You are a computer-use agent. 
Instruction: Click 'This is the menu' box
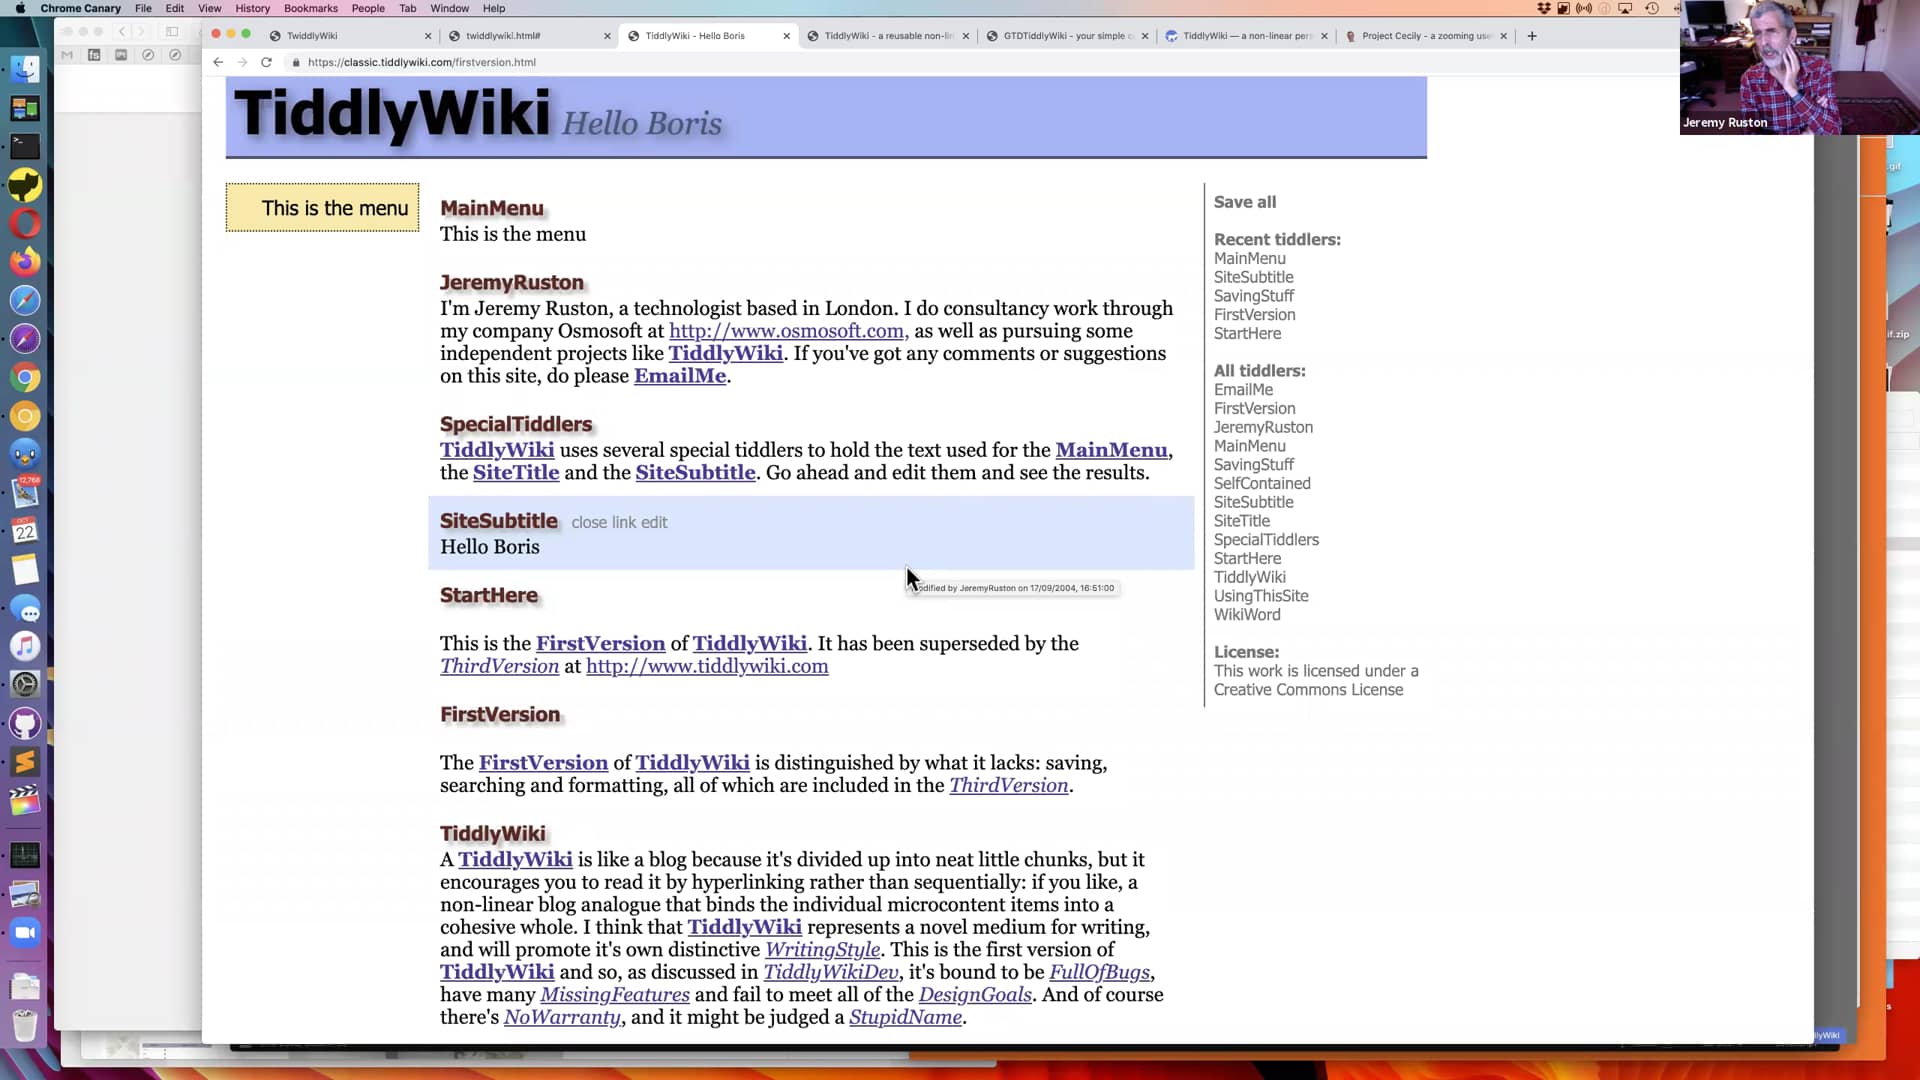(x=322, y=208)
